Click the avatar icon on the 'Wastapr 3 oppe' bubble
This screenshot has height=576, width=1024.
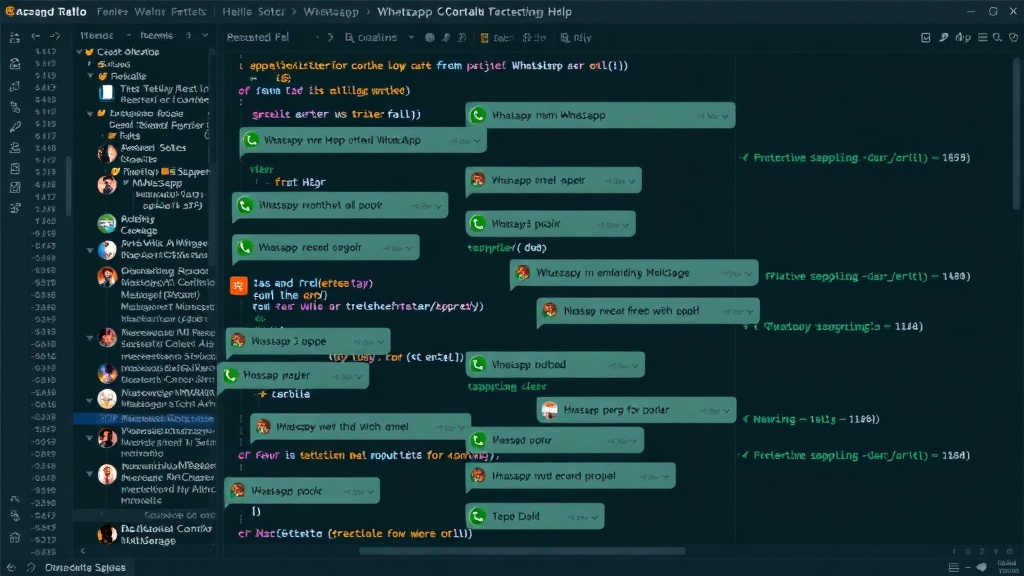pos(238,341)
